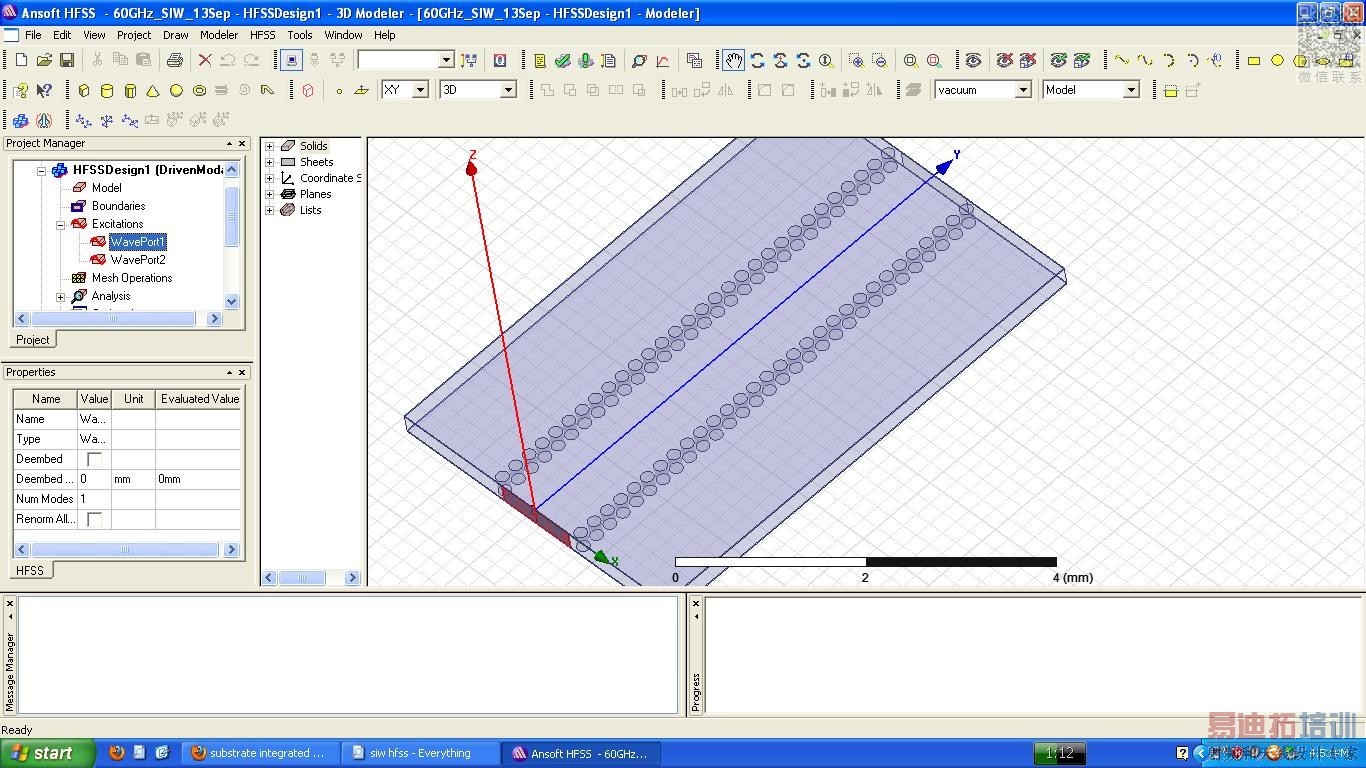This screenshot has width=1366, height=768.
Task: Open the 'siw hfss - Everything' taskbar item
Action: pos(421,753)
